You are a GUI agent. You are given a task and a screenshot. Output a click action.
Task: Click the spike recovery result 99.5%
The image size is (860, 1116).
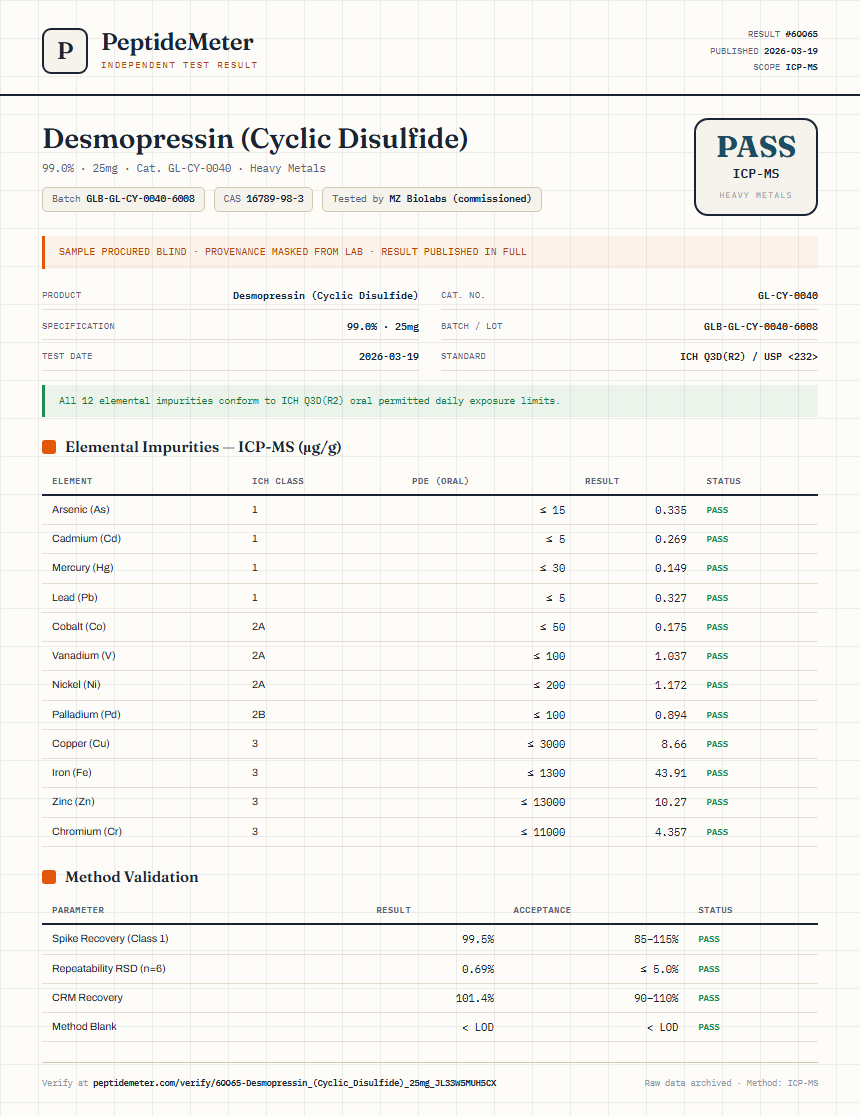click(x=478, y=939)
